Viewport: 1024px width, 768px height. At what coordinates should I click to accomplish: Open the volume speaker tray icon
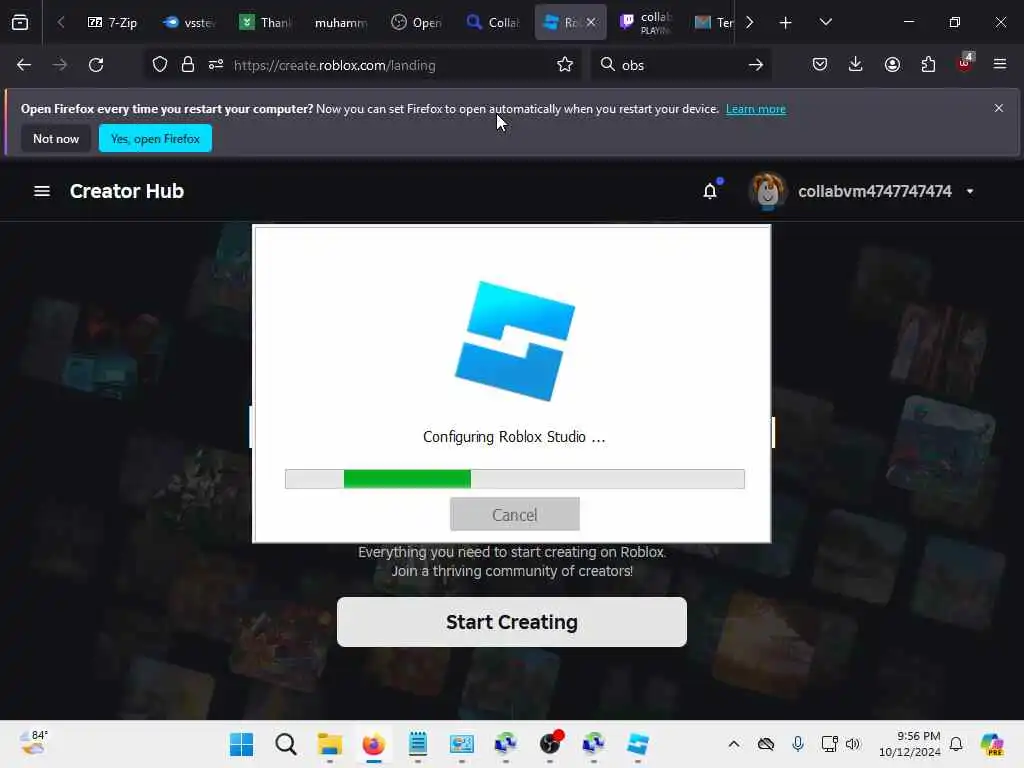pos(853,744)
